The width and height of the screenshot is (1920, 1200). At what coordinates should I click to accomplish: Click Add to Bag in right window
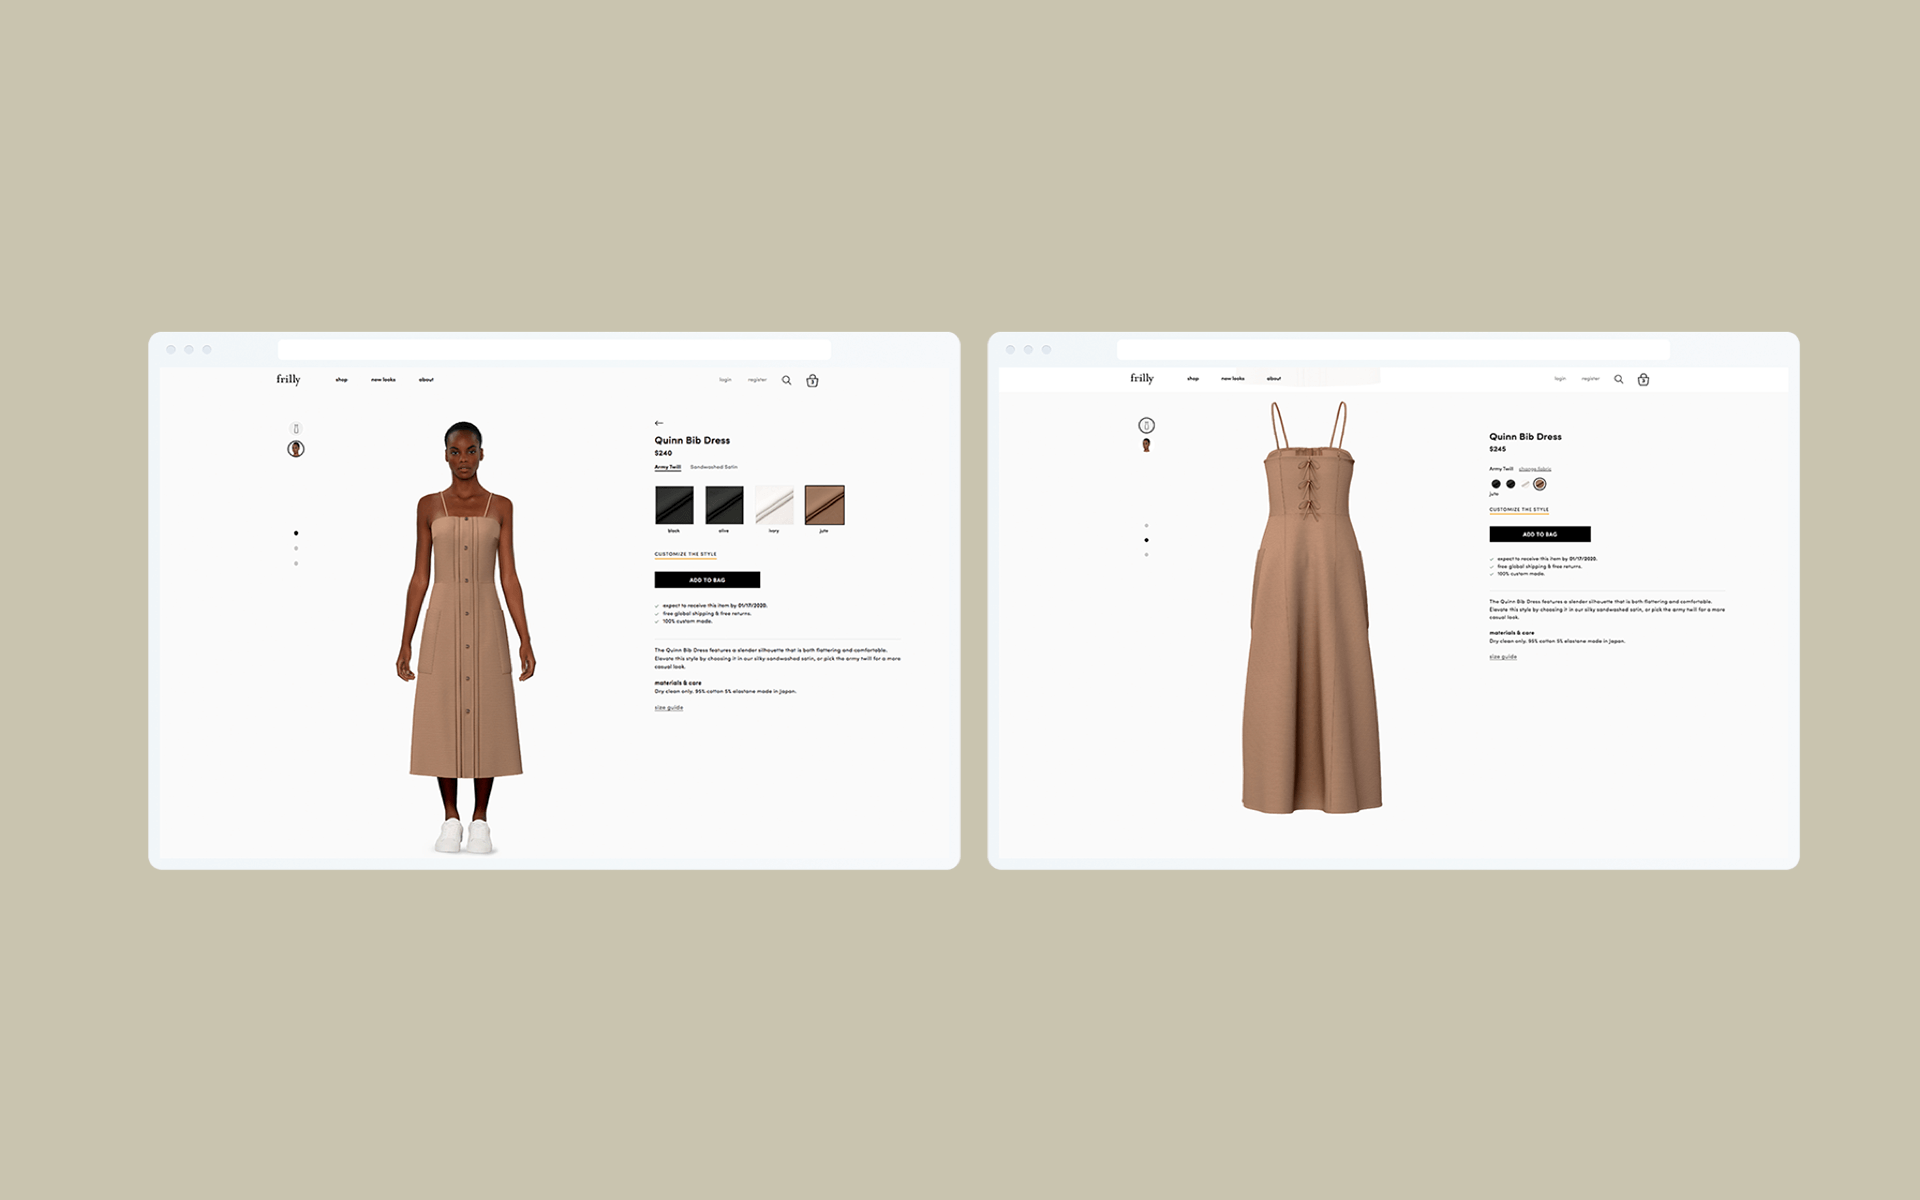1539,534
